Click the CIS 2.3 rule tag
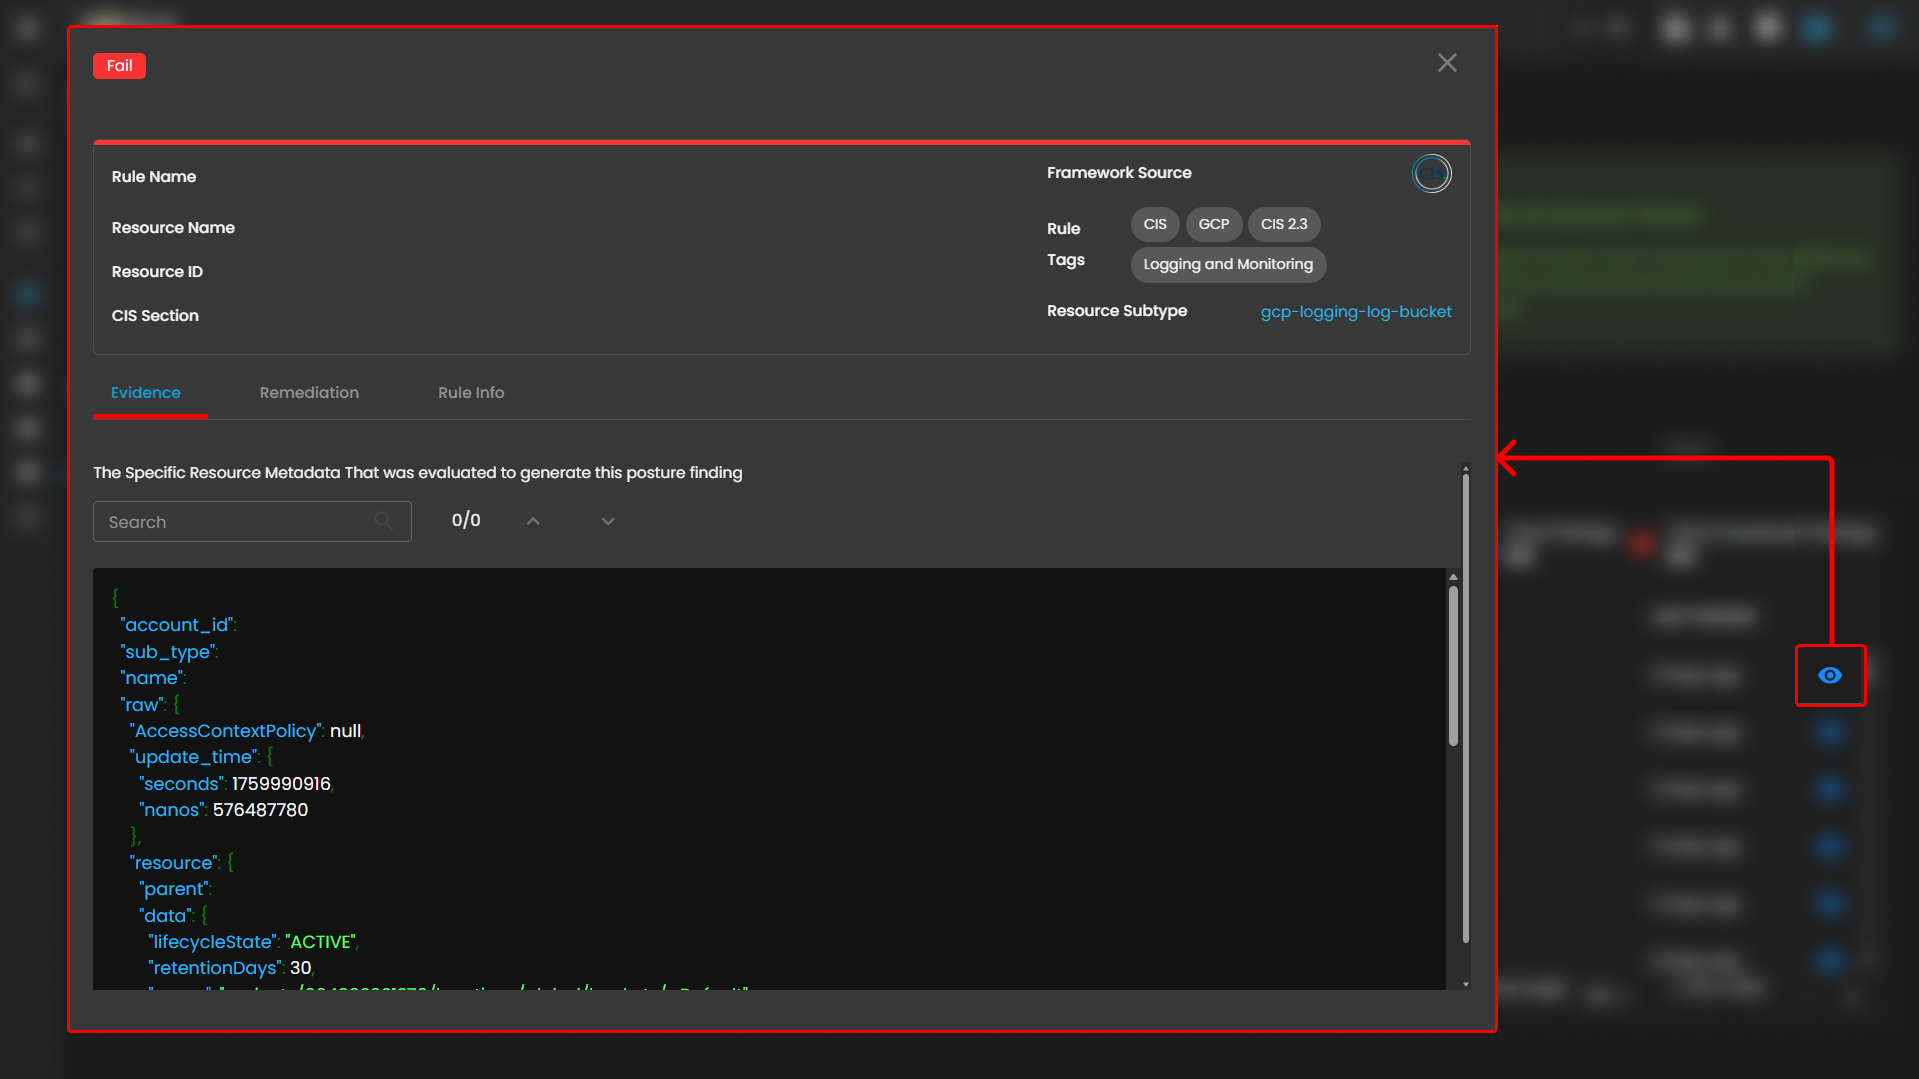Image resolution: width=1919 pixels, height=1079 pixels. pos(1283,225)
